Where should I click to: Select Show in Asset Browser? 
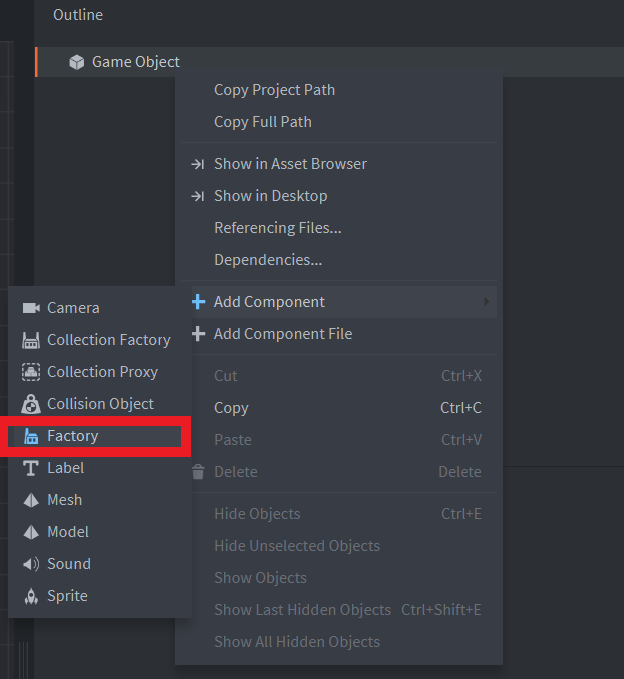click(x=339, y=164)
